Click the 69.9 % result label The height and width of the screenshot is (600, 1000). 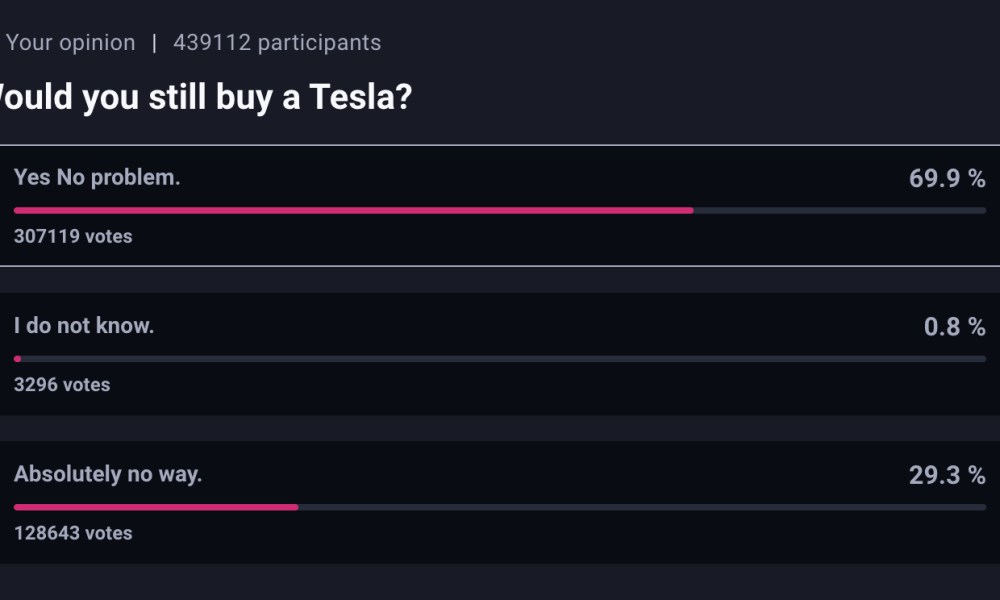(947, 179)
